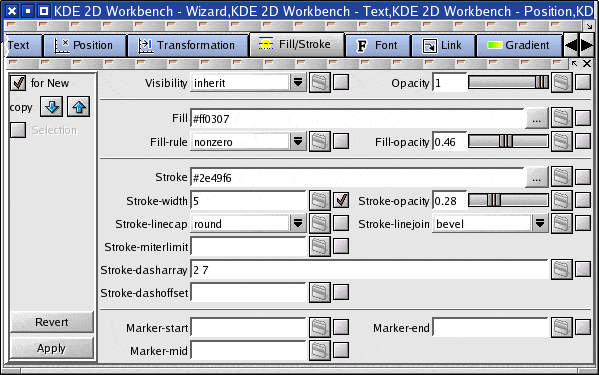This screenshot has width=599, height=375.
Task: Click the Apply button
Action: [52, 348]
